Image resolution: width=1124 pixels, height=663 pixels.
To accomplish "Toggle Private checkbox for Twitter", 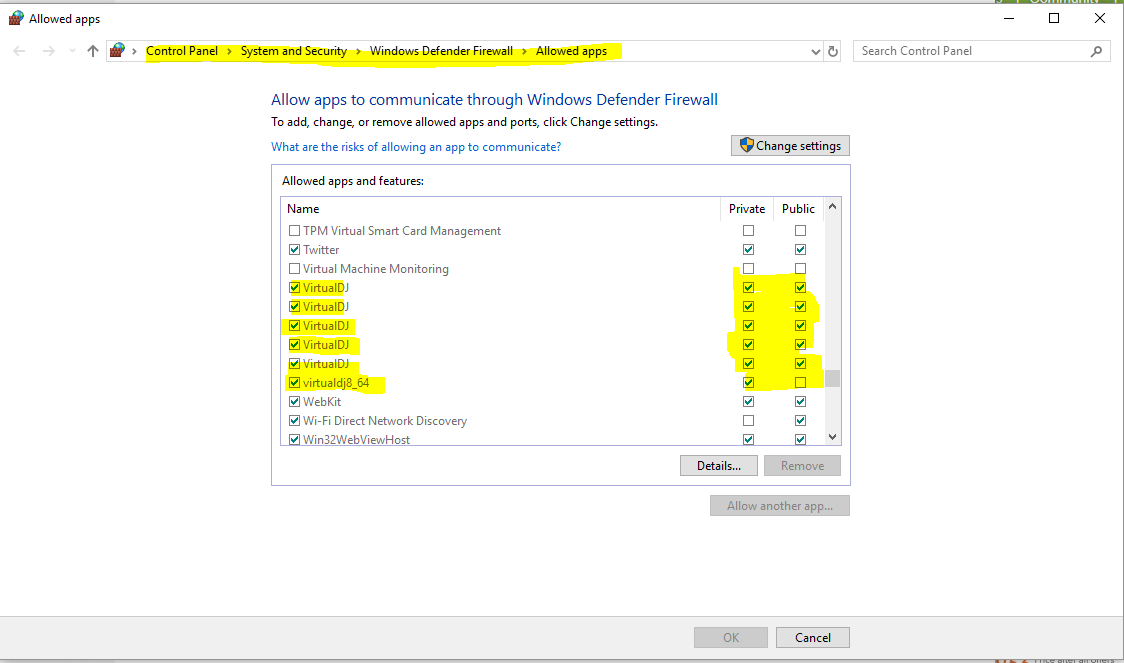I will click(748, 249).
